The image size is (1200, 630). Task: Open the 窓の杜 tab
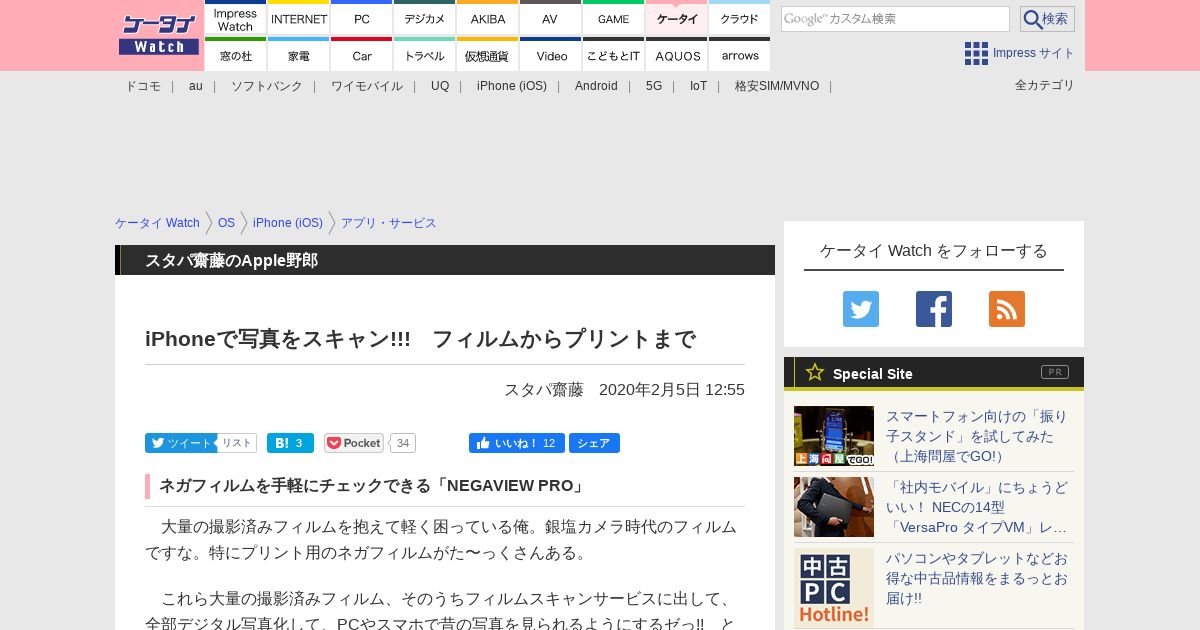(236, 55)
